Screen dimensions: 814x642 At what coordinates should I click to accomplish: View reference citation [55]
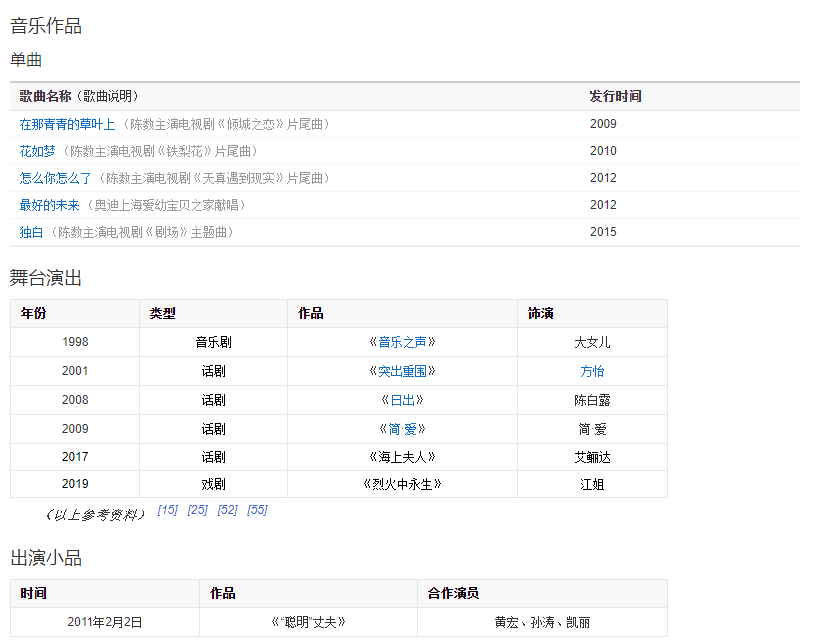(257, 510)
